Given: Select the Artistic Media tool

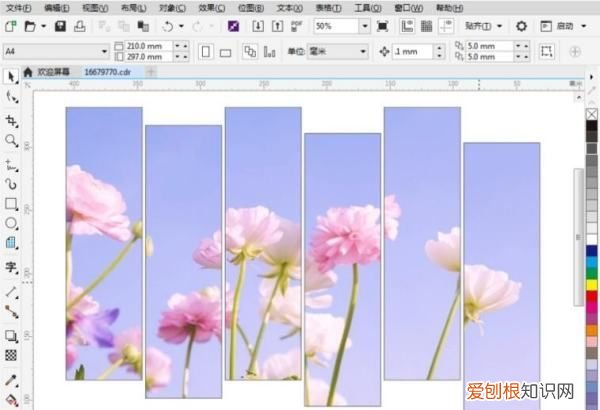Looking at the screenshot, I should click(x=11, y=185).
